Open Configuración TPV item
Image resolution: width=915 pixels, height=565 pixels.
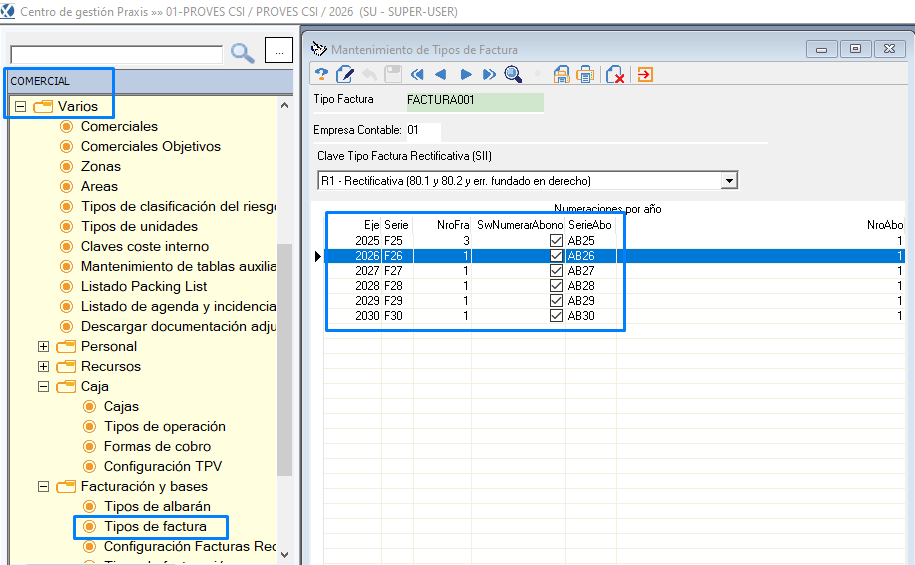(163, 466)
